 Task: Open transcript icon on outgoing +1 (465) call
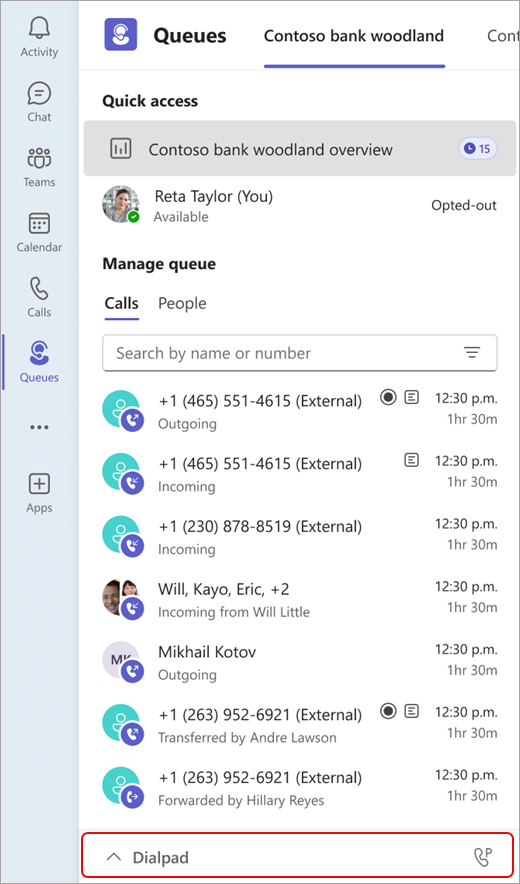point(412,398)
